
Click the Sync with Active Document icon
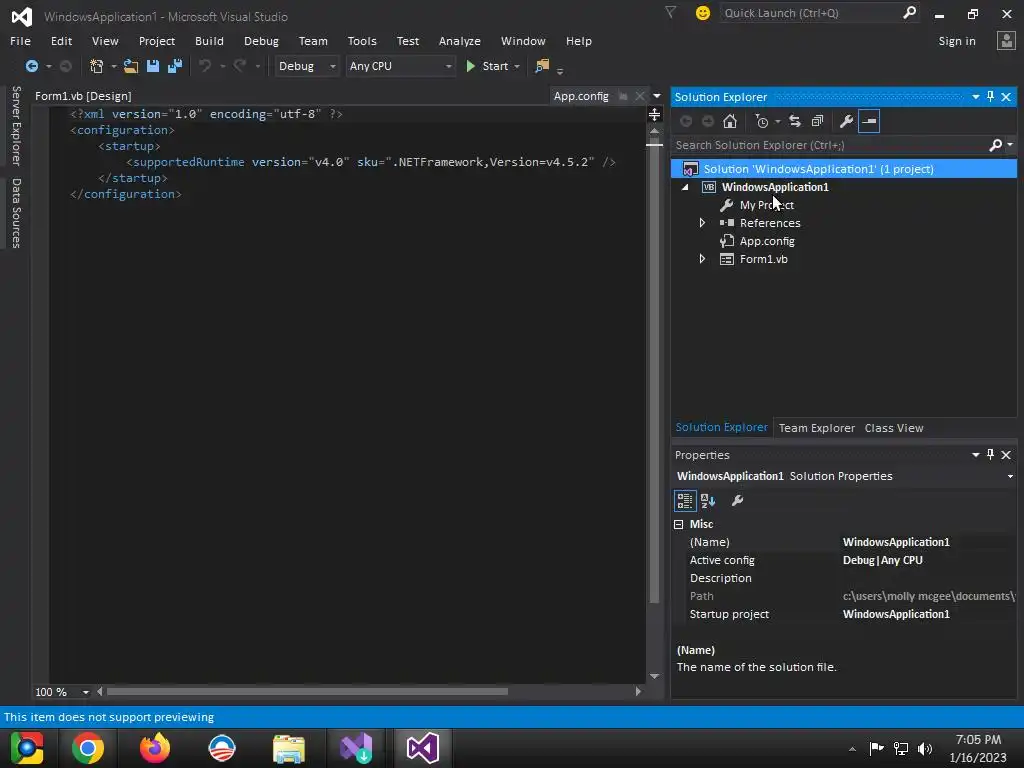click(x=795, y=121)
